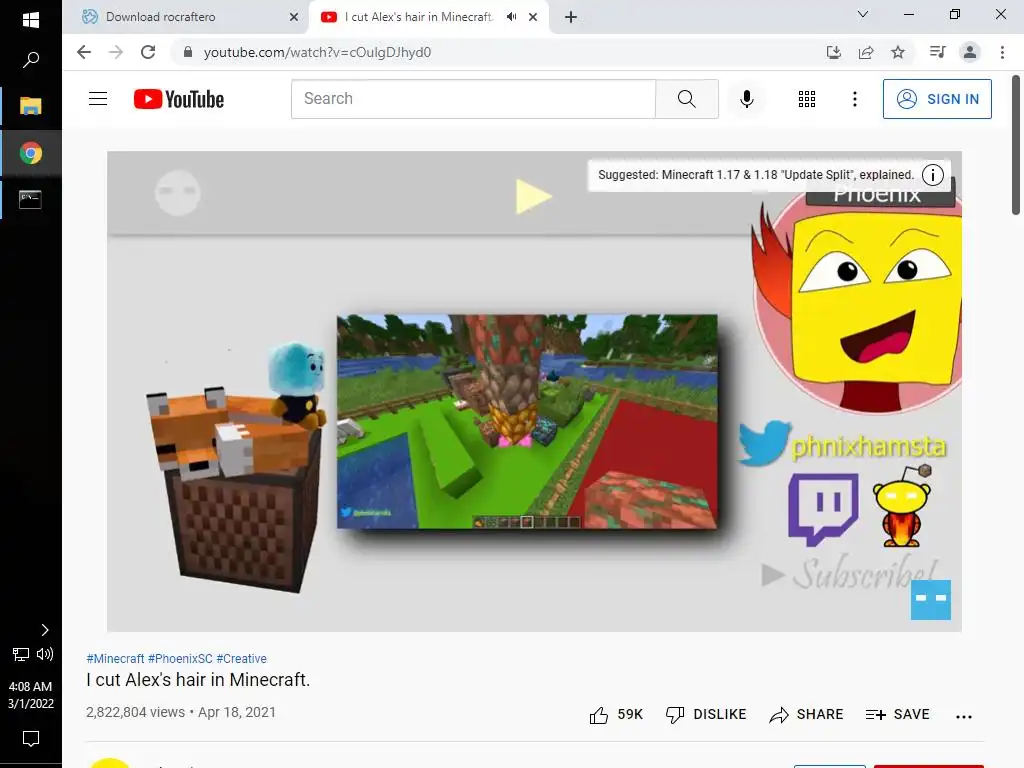Click the install app icon in the address bar

pos(833,52)
